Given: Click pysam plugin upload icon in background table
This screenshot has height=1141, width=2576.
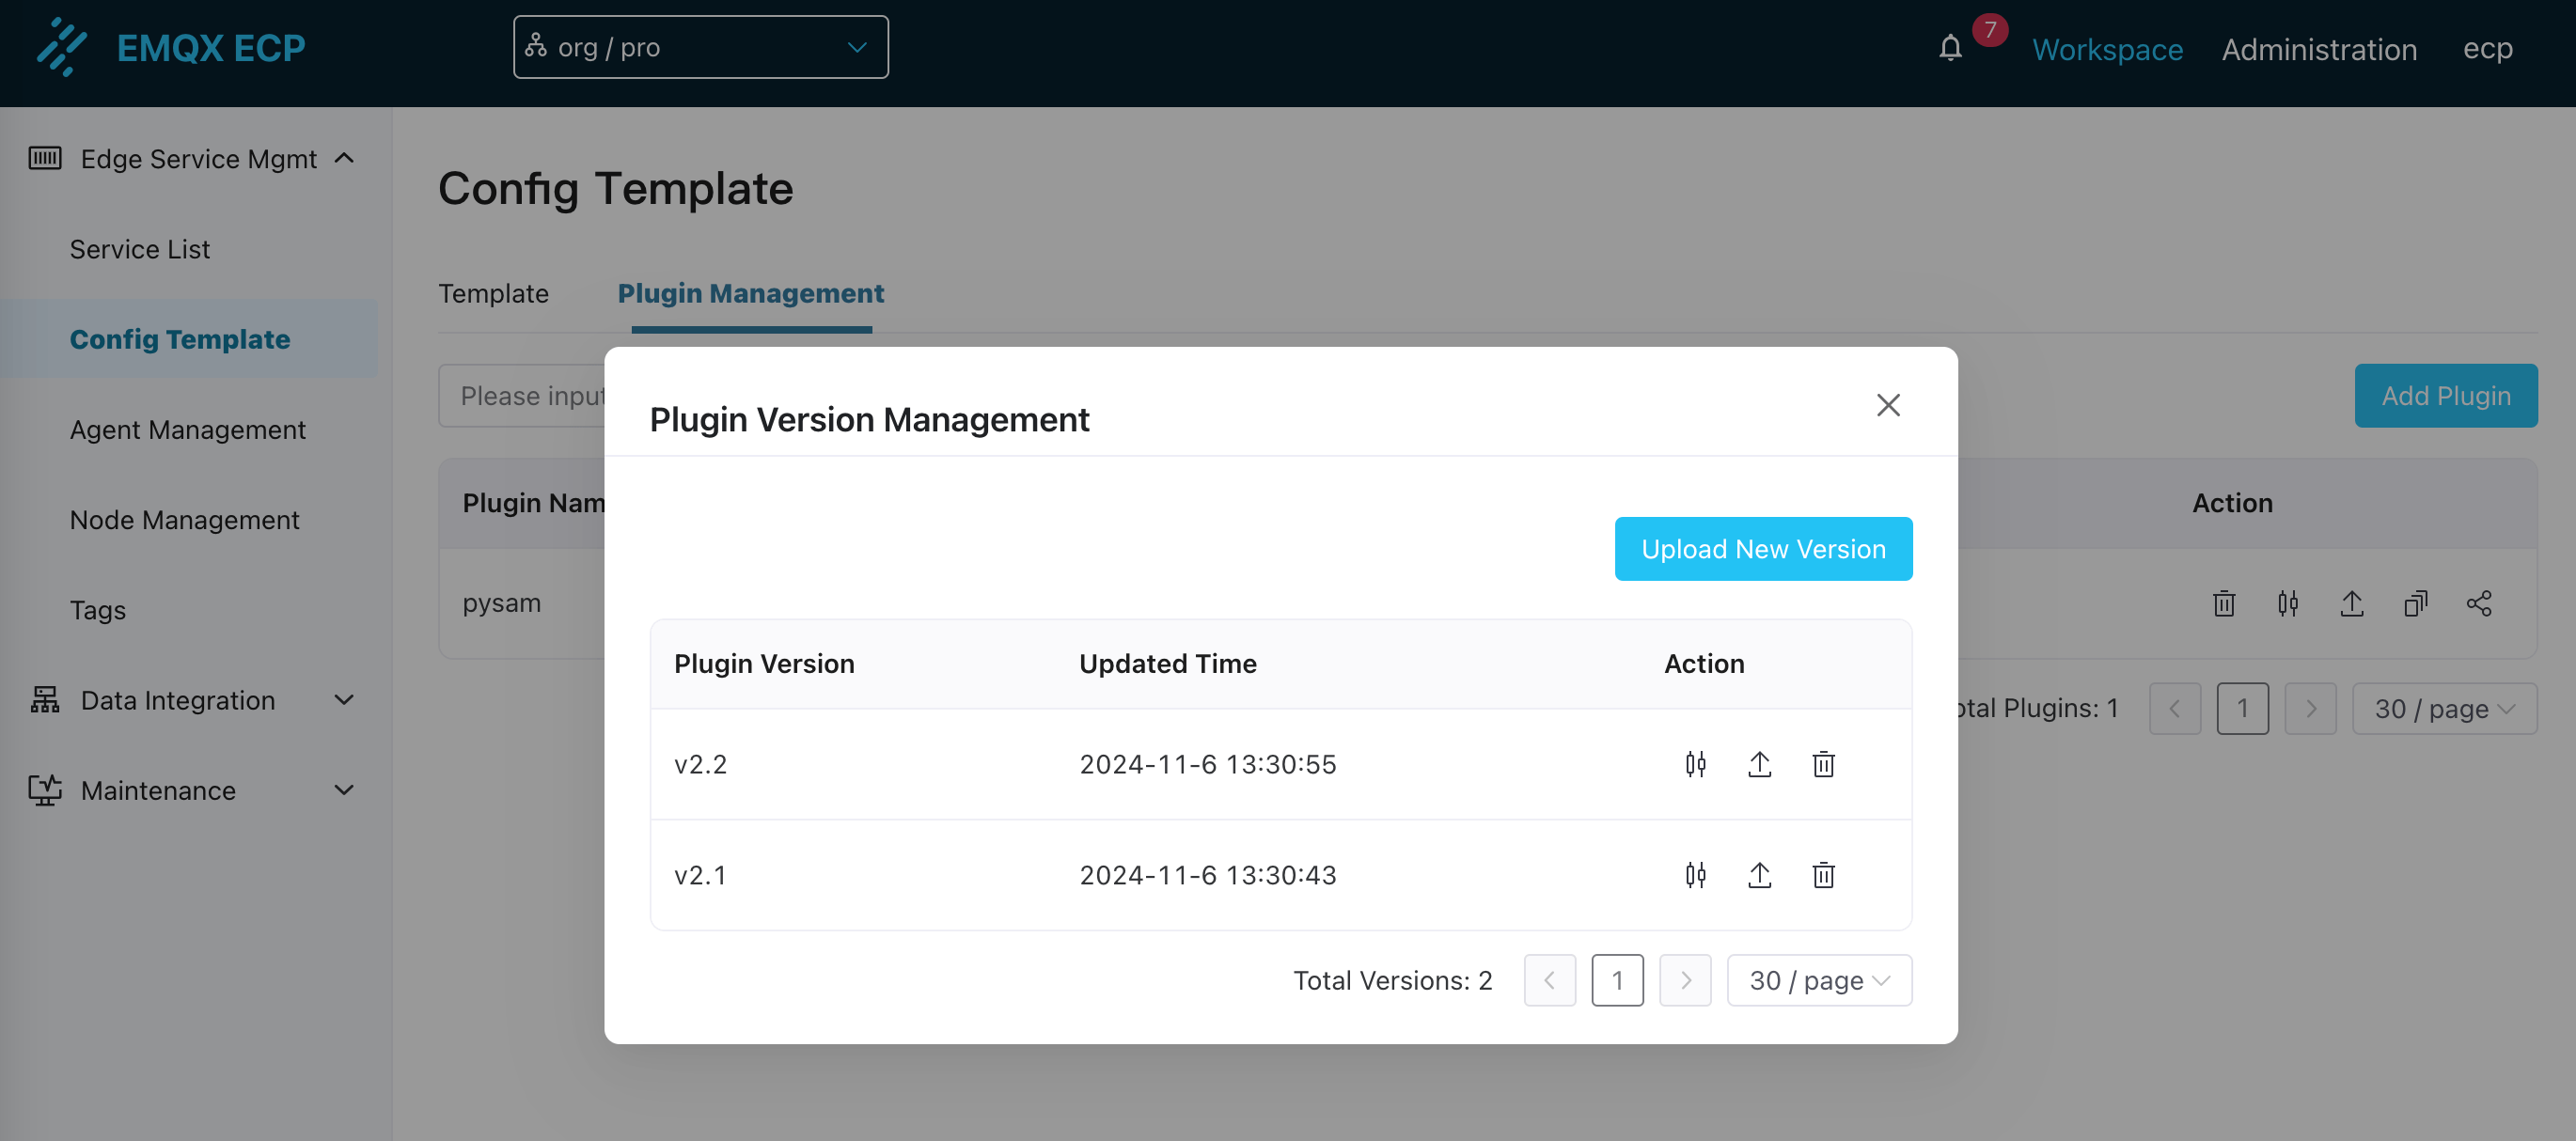Looking at the screenshot, I should click(x=2352, y=603).
